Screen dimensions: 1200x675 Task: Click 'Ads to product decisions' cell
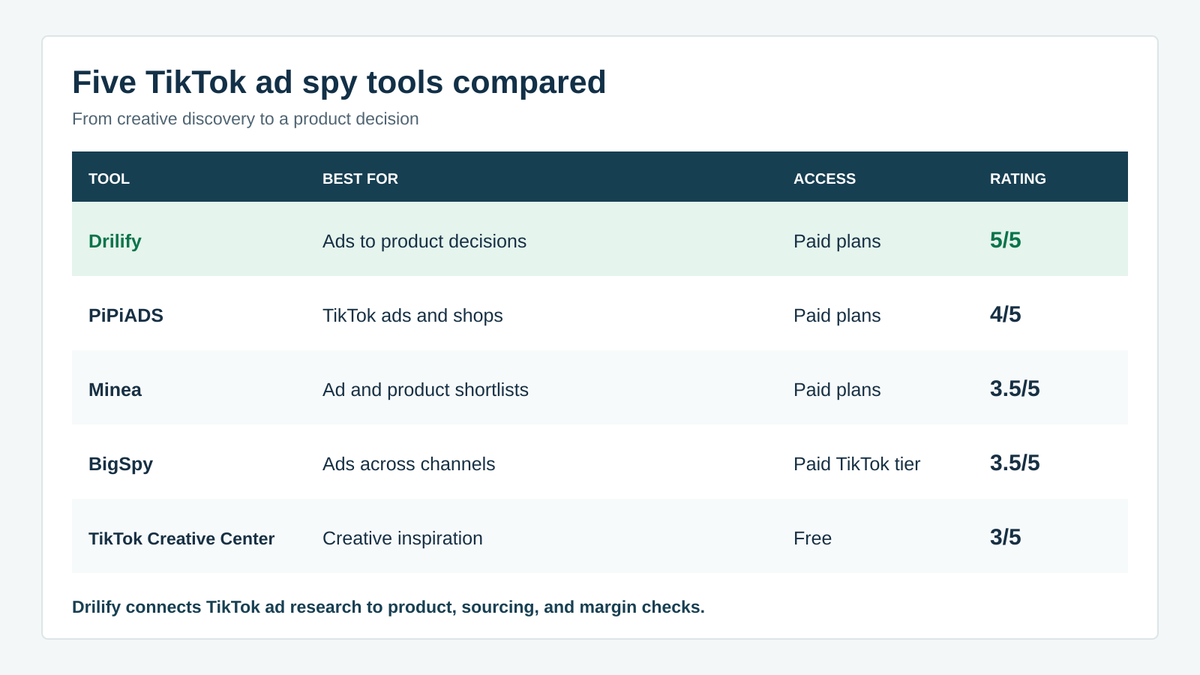click(x=424, y=241)
